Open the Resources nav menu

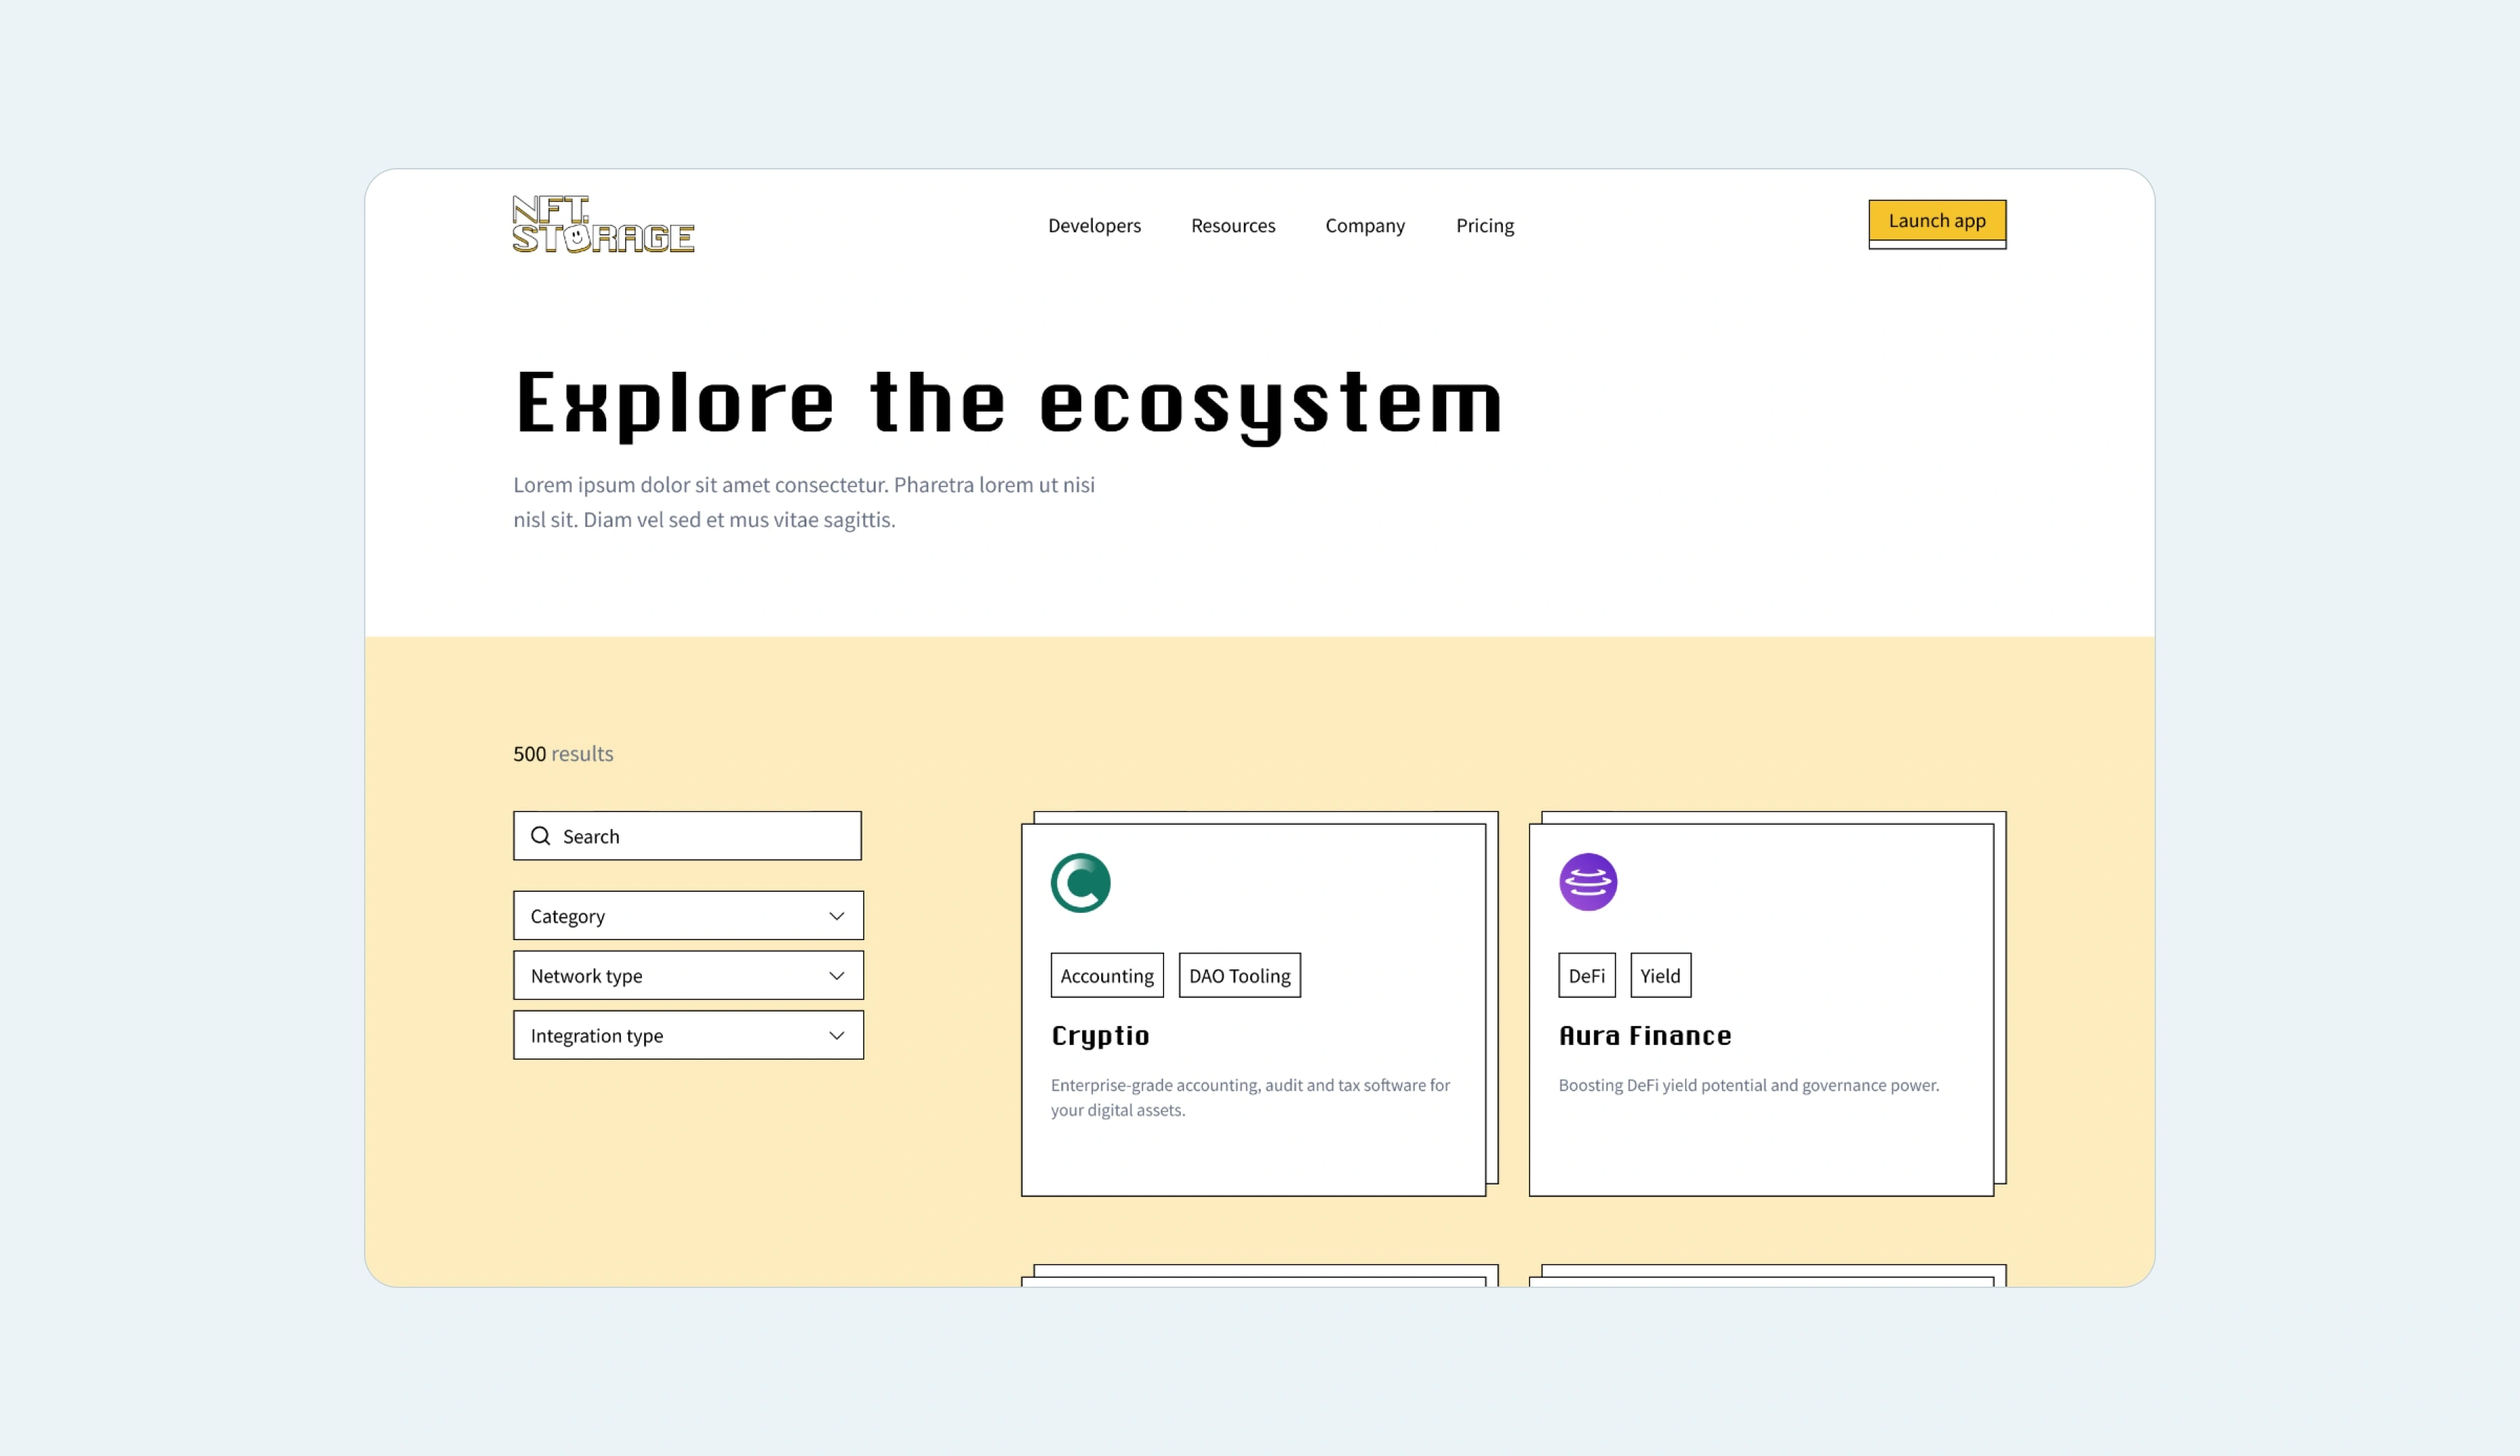point(1233,225)
